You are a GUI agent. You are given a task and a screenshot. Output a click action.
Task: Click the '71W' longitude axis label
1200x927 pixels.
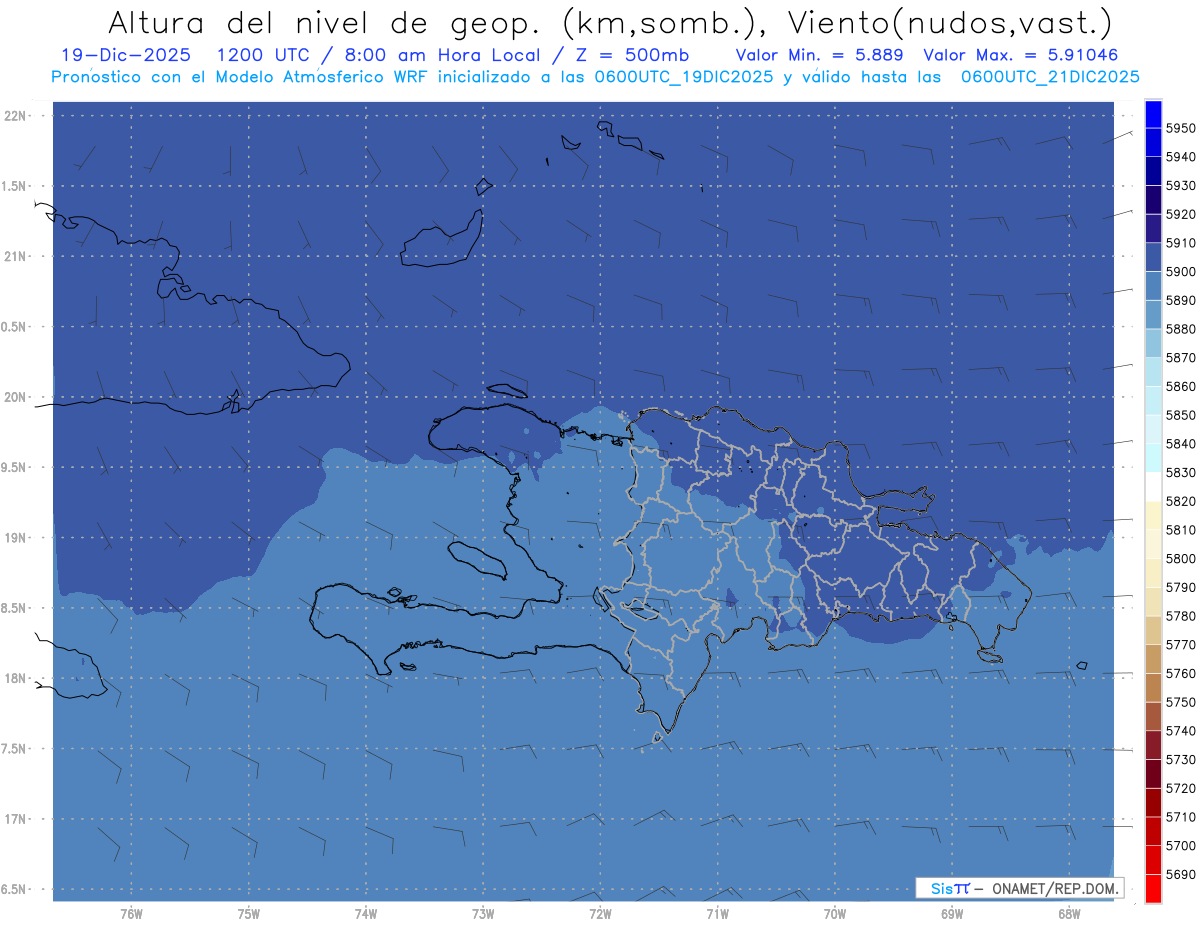pos(717,913)
